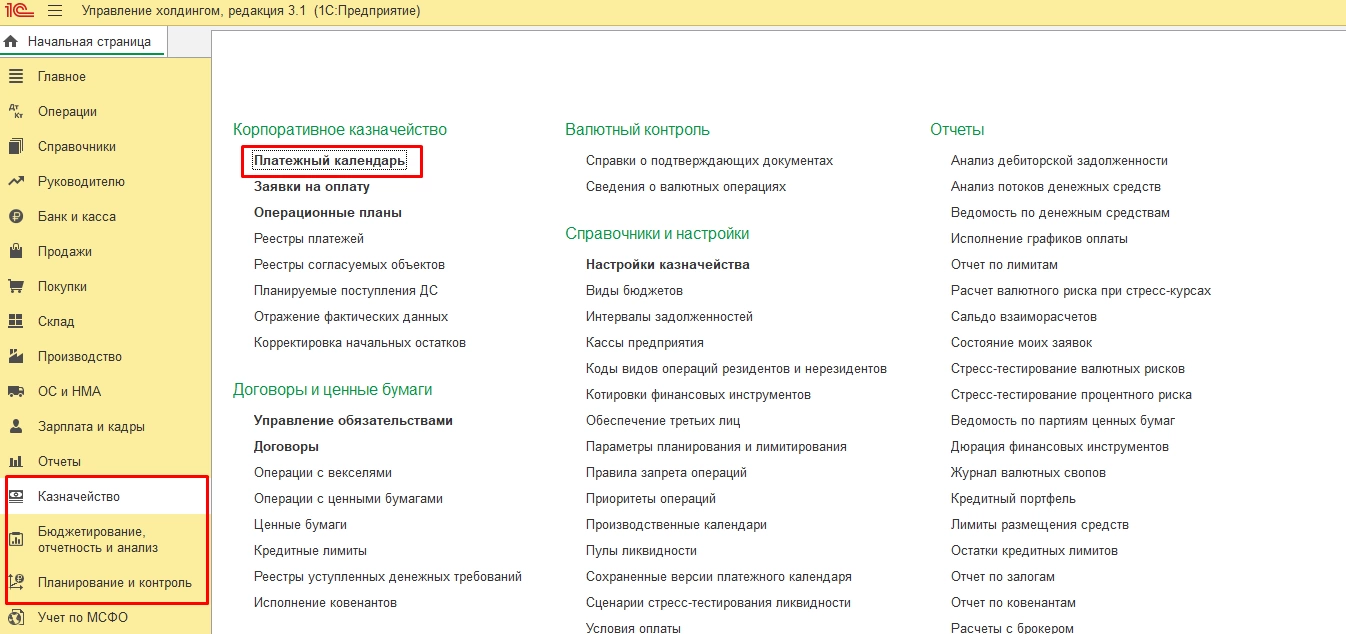This screenshot has height=634, width=1346.
Task: Open the Зарплата и кадры section
Action: (91, 427)
